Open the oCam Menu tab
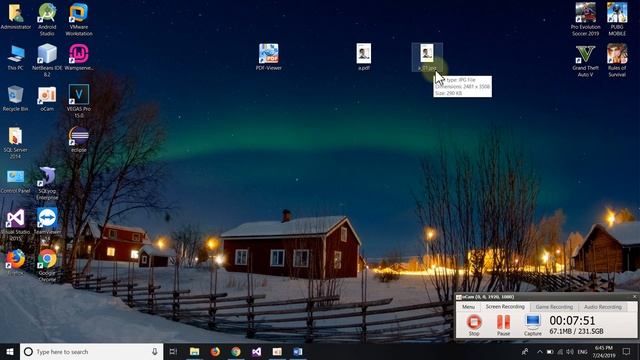640x360 pixels. click(468, 307)
